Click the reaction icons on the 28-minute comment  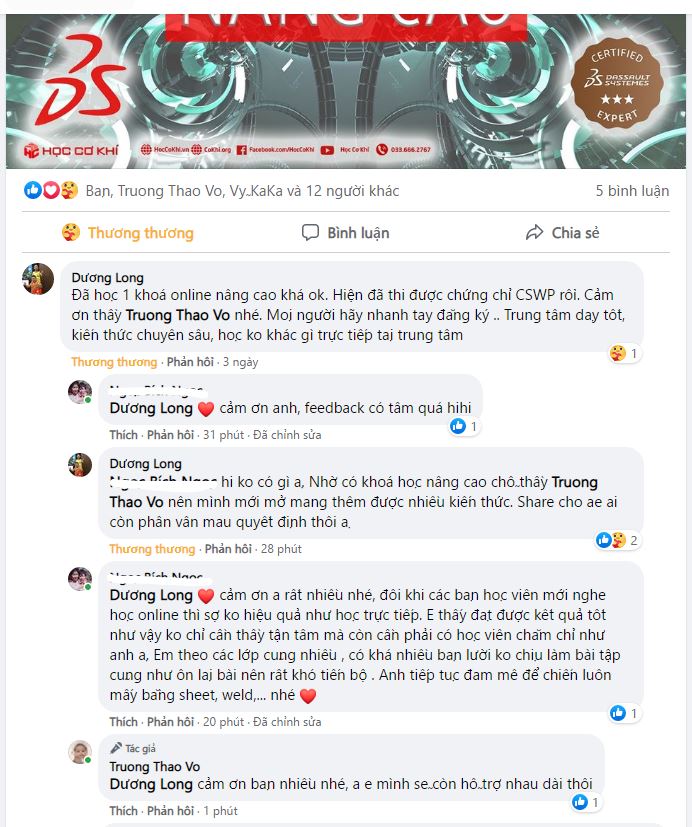coord(611,540)
